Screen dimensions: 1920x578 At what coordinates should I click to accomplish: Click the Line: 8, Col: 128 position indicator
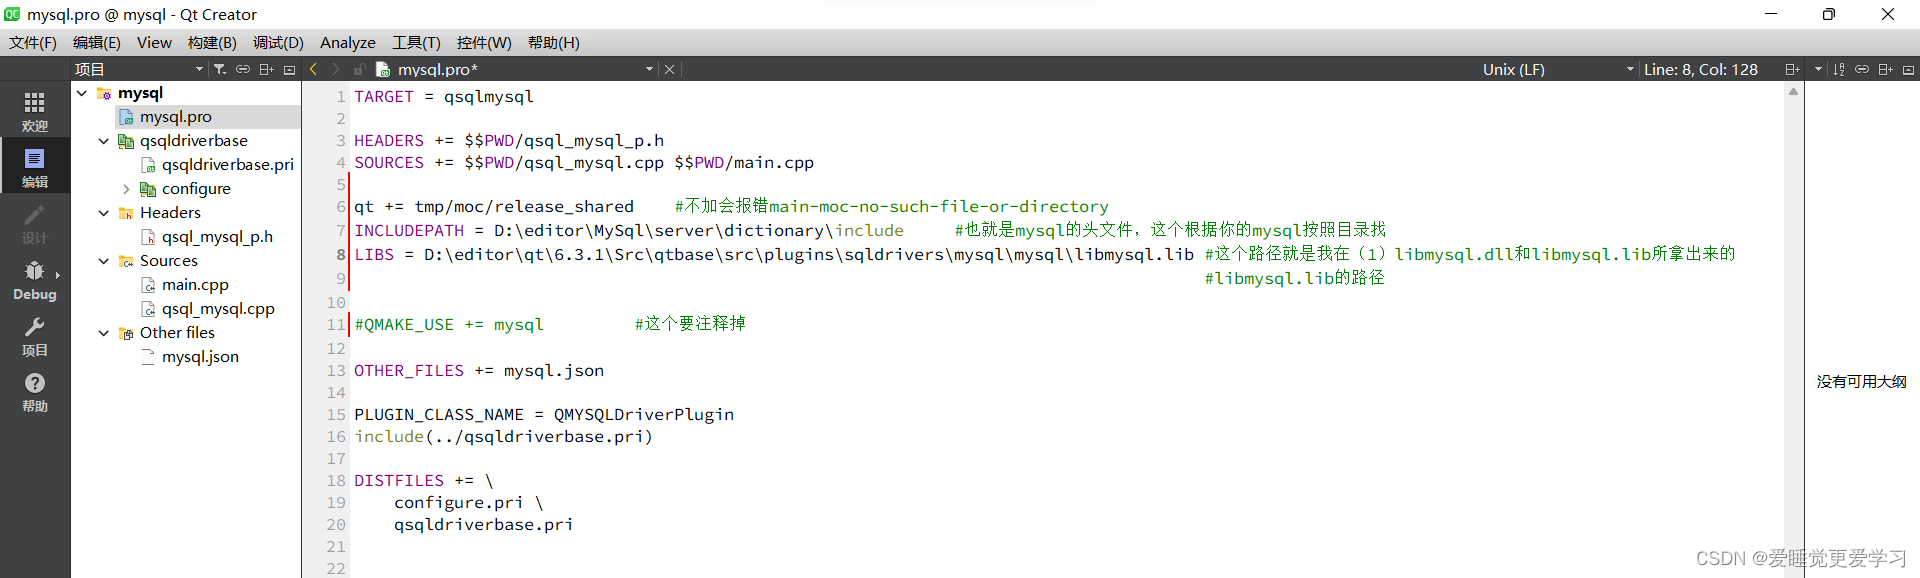point(1701,69)
